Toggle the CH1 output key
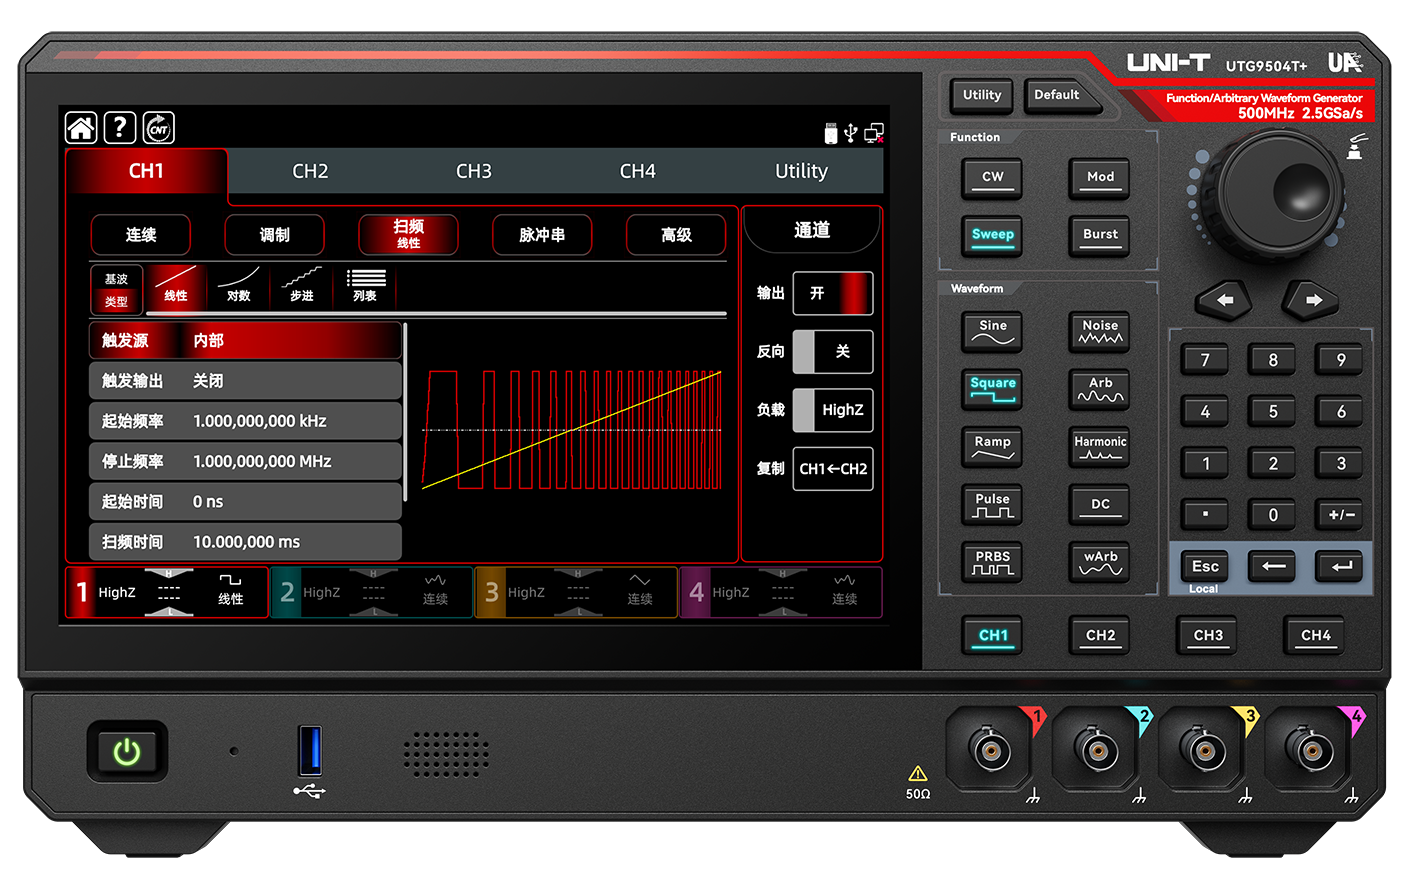This screenshot has height=883, width=1417. [993, 636]
